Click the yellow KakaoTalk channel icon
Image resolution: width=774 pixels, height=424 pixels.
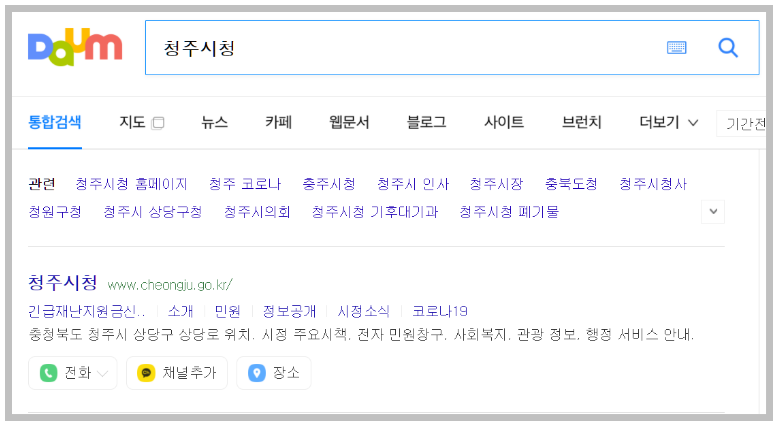click(x=146, y=373)
